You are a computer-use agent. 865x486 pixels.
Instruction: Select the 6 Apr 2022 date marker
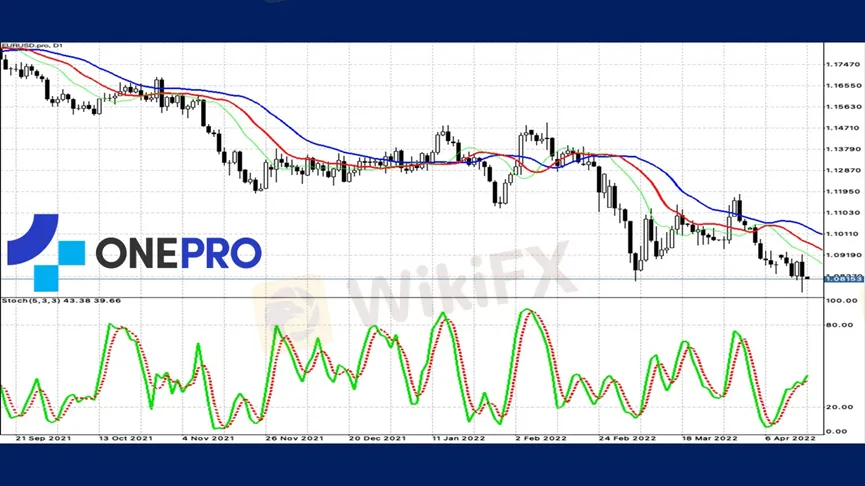tap(790, 439)
